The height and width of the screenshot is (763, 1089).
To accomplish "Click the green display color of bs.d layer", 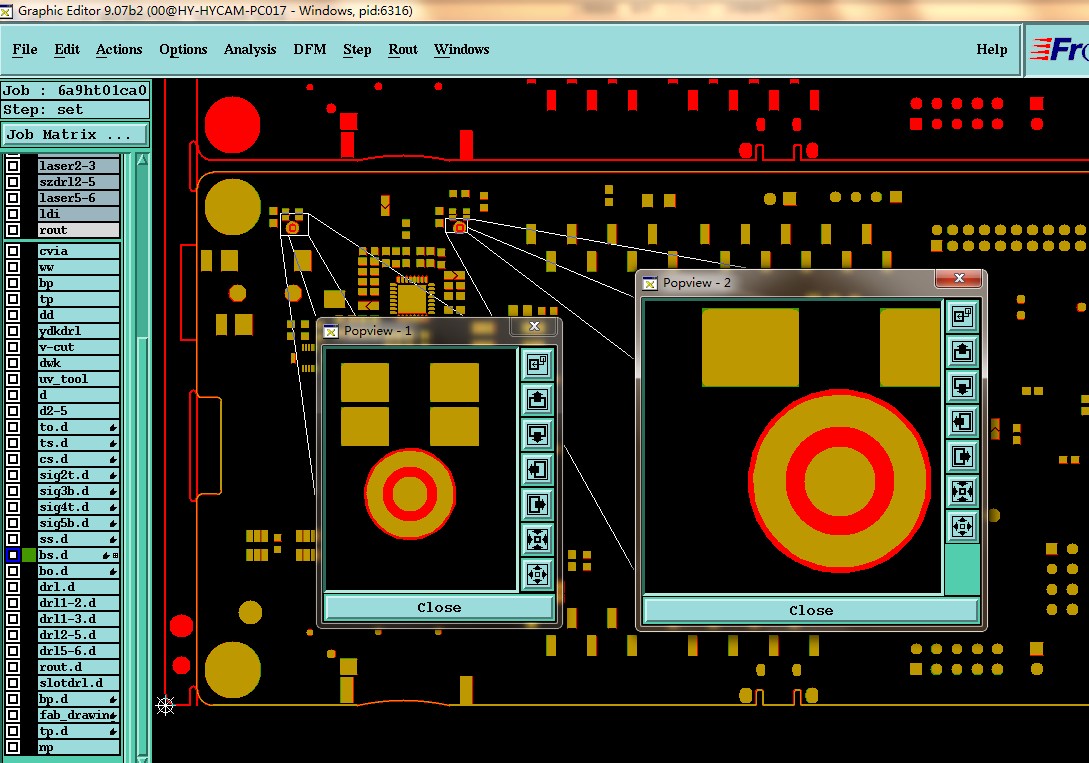I will [28, 555].
